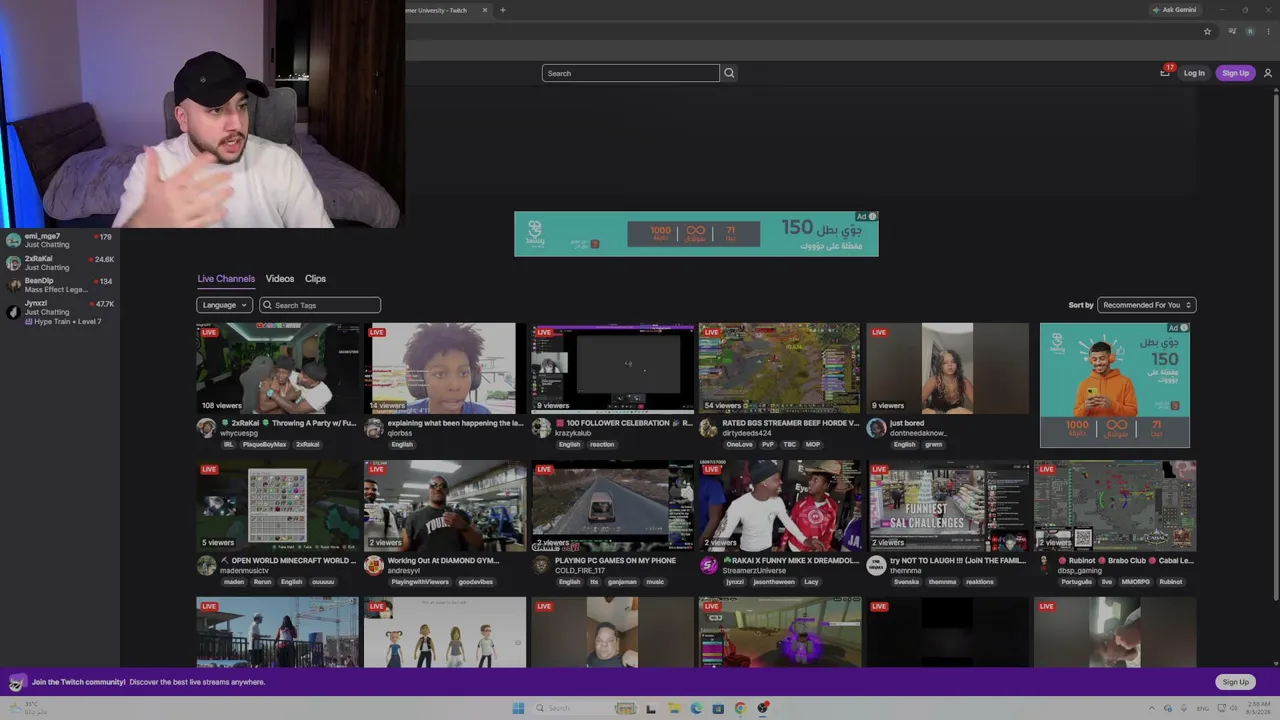1280x720 pixels.
Task: Select the Rerun tag
Action: click(262, 582)
